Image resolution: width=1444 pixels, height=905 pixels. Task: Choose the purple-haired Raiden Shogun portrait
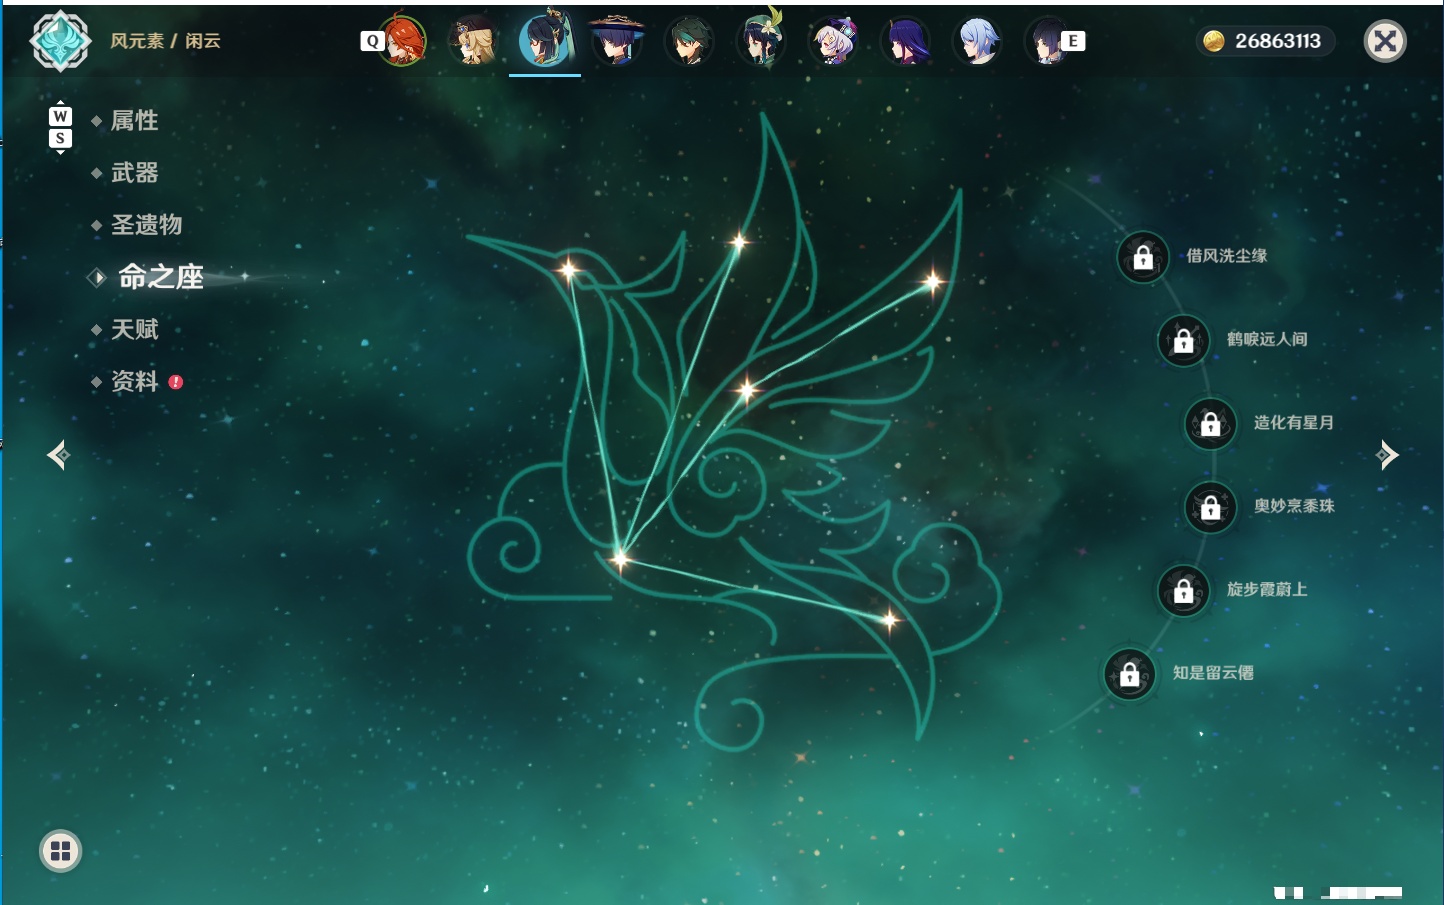click(x=905, y=41)
